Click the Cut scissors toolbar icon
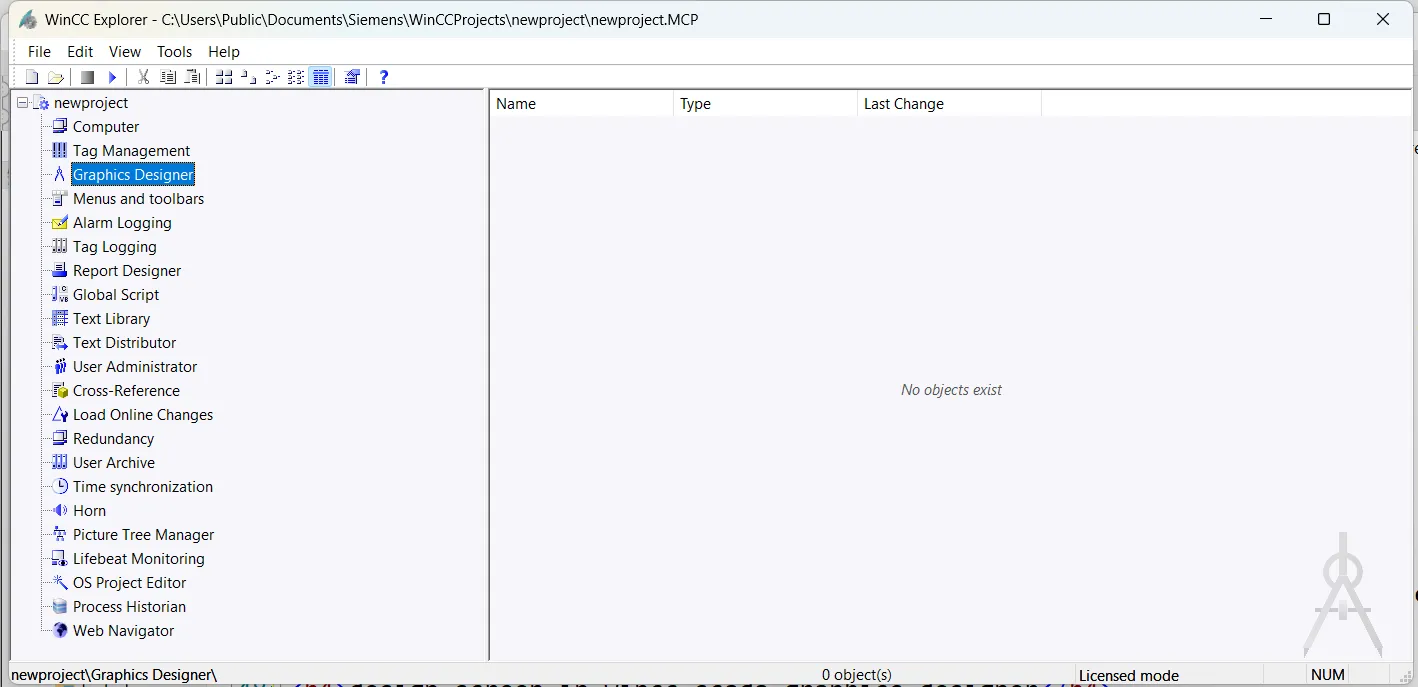 (143, 77)
